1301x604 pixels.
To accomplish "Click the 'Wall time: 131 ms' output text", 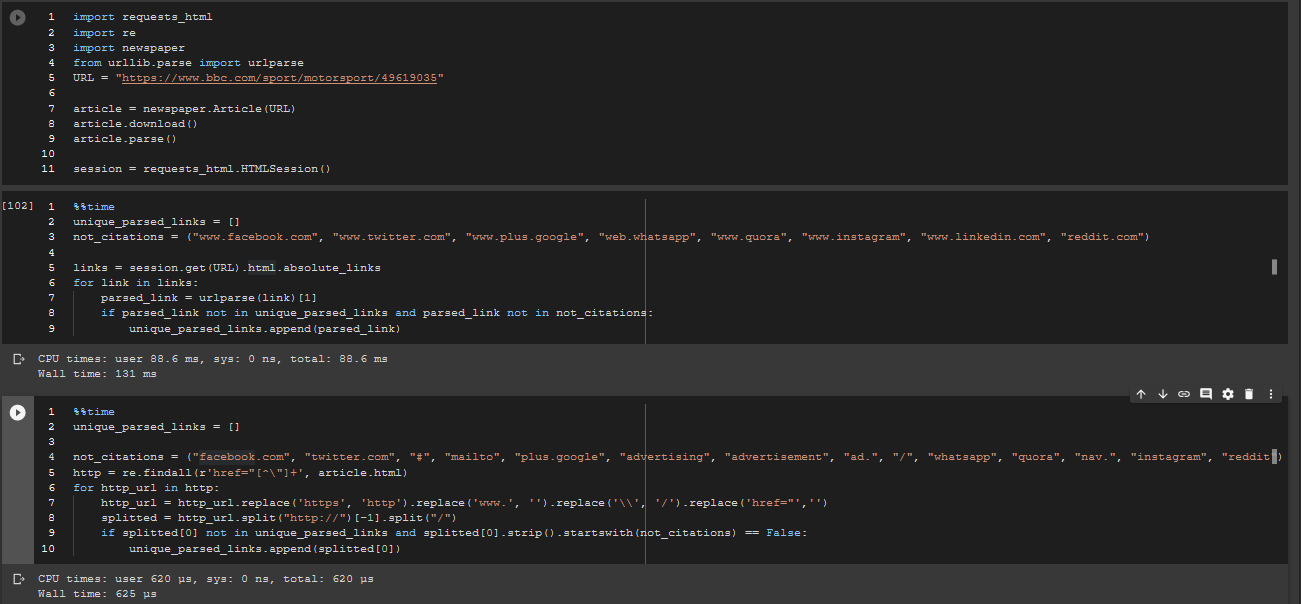I will pyautogui.click(x=97, y=374).
